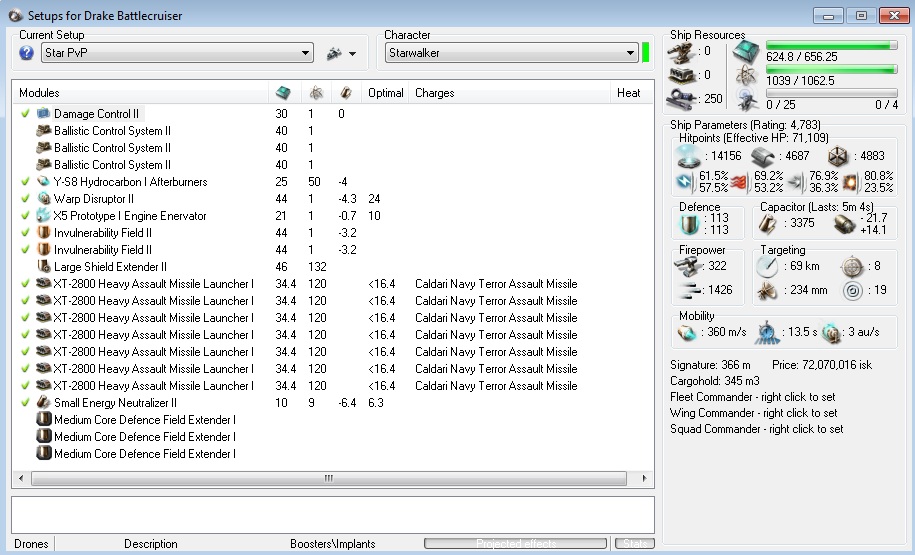This screenshot has height=555, width=915.
Task: Toggle the Small Energy Neutralizer II checkmark
Action: [25, 402]
